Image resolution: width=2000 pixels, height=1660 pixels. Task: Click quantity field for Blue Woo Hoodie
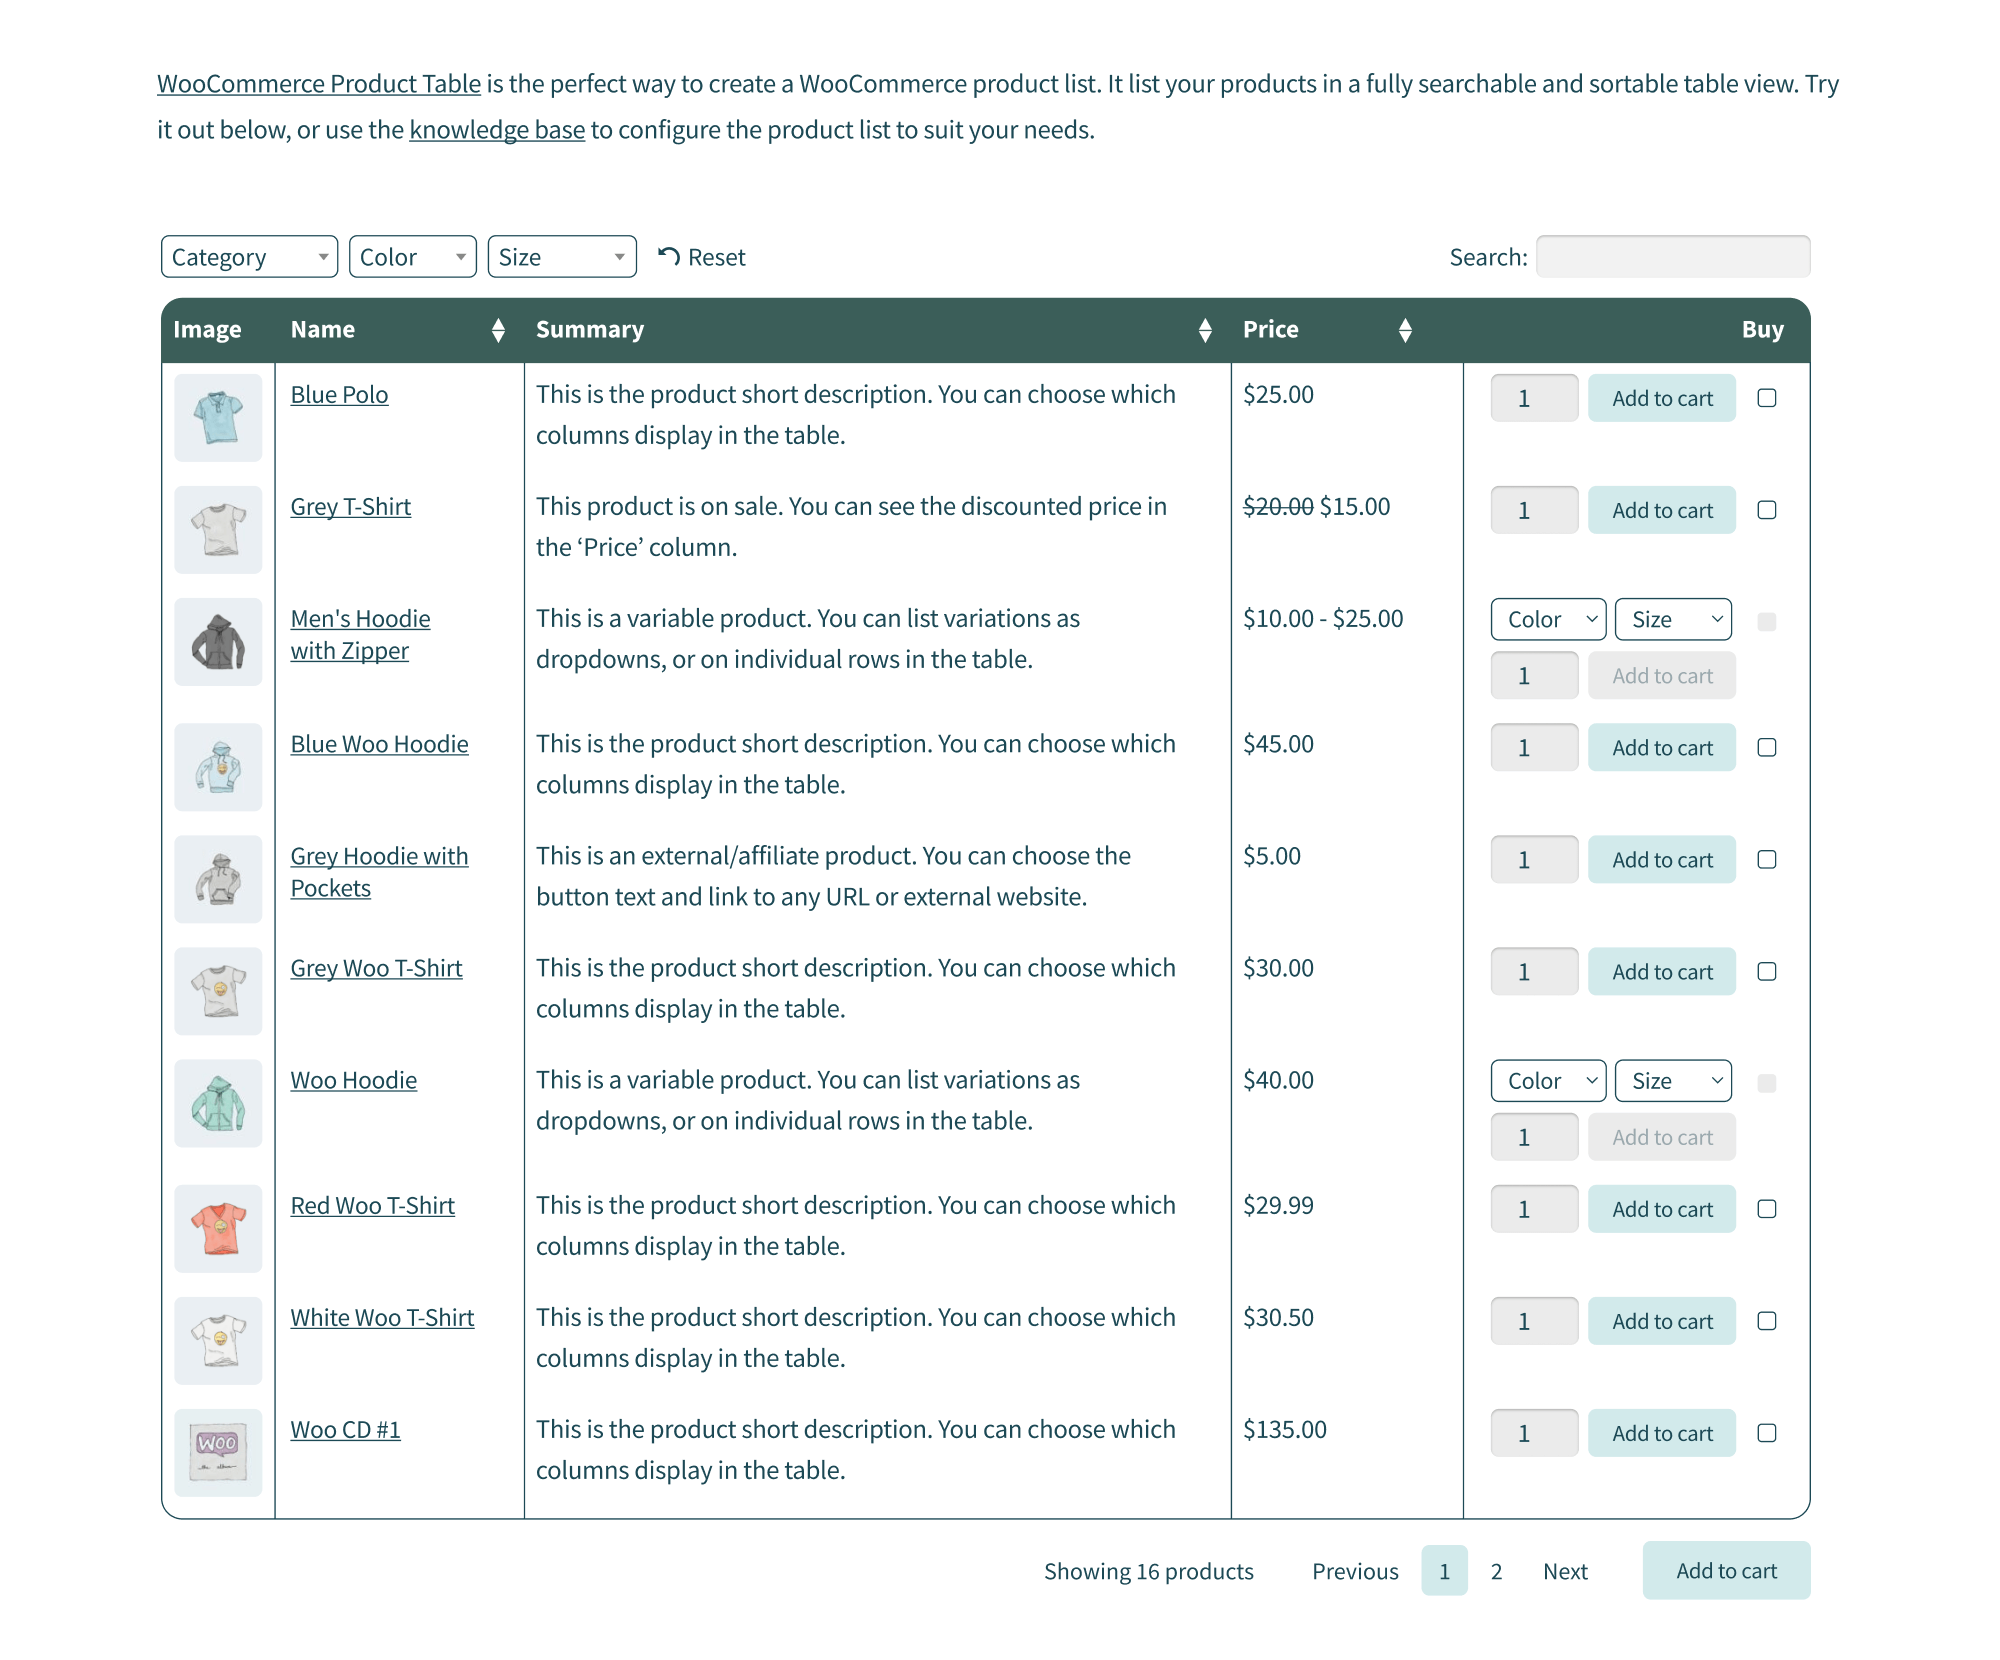(x=1534, y=747)
